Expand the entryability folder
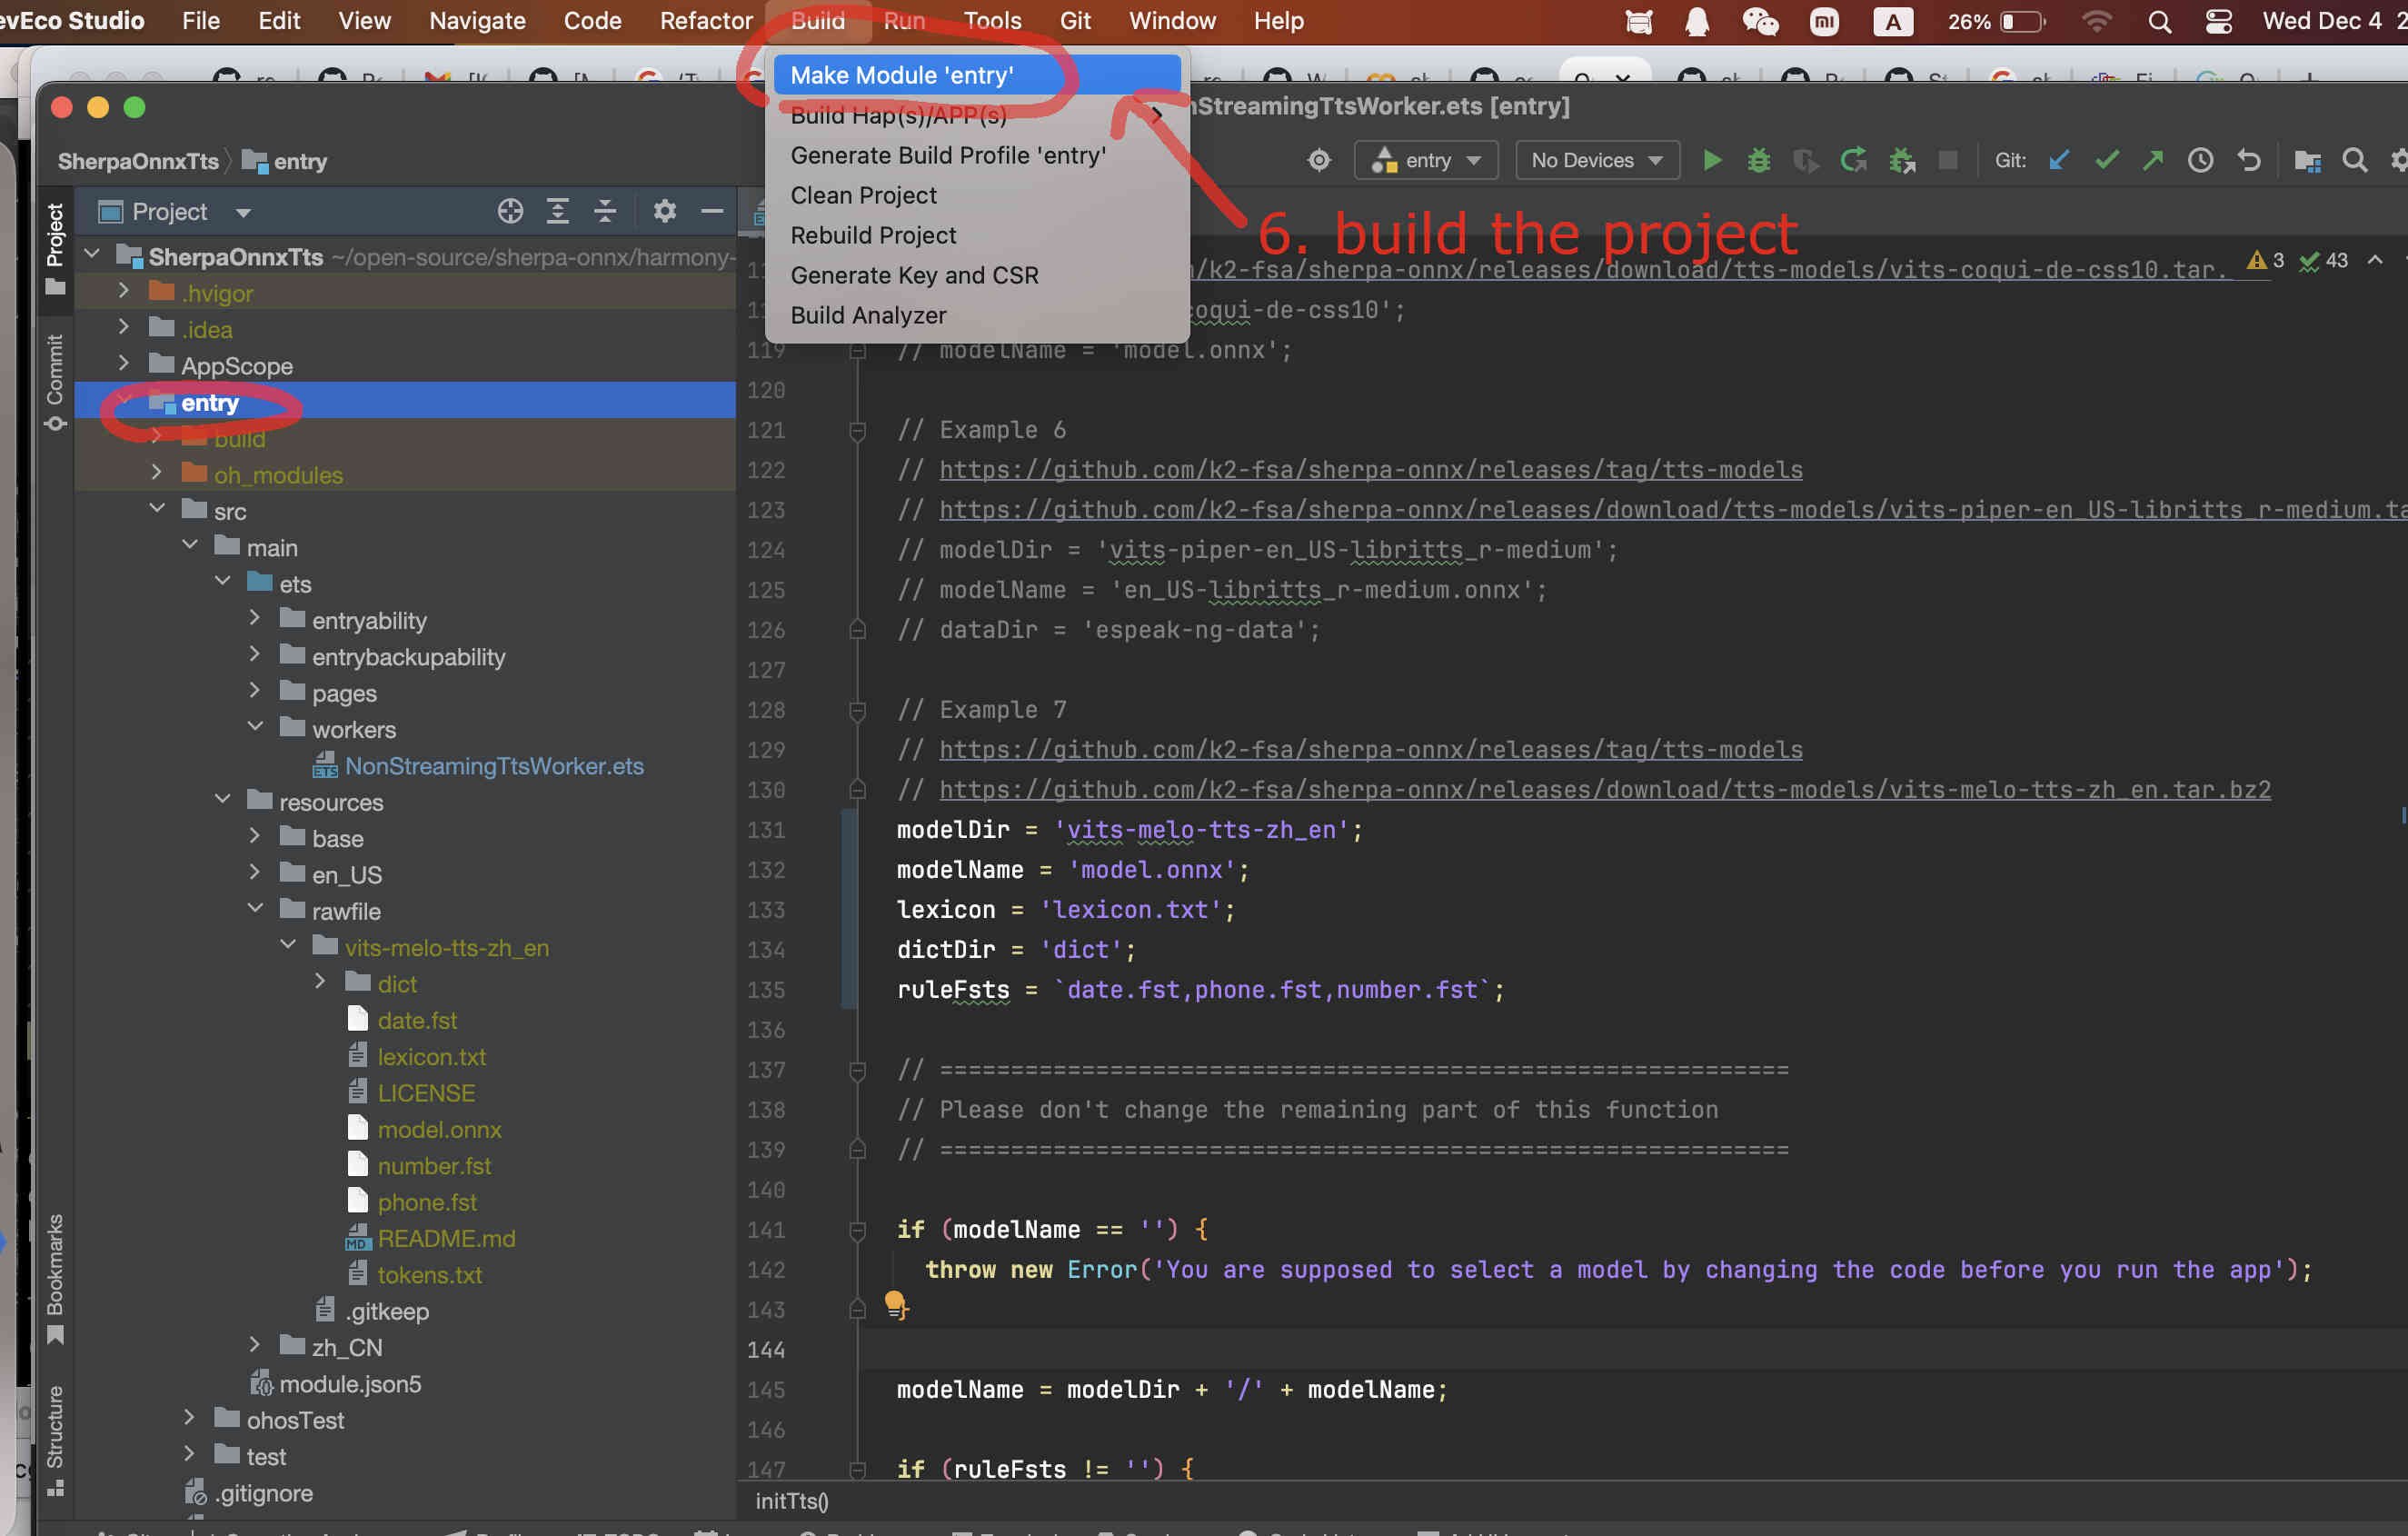The height and width of the screenshot is (1536, 2408). pos(254,619)
